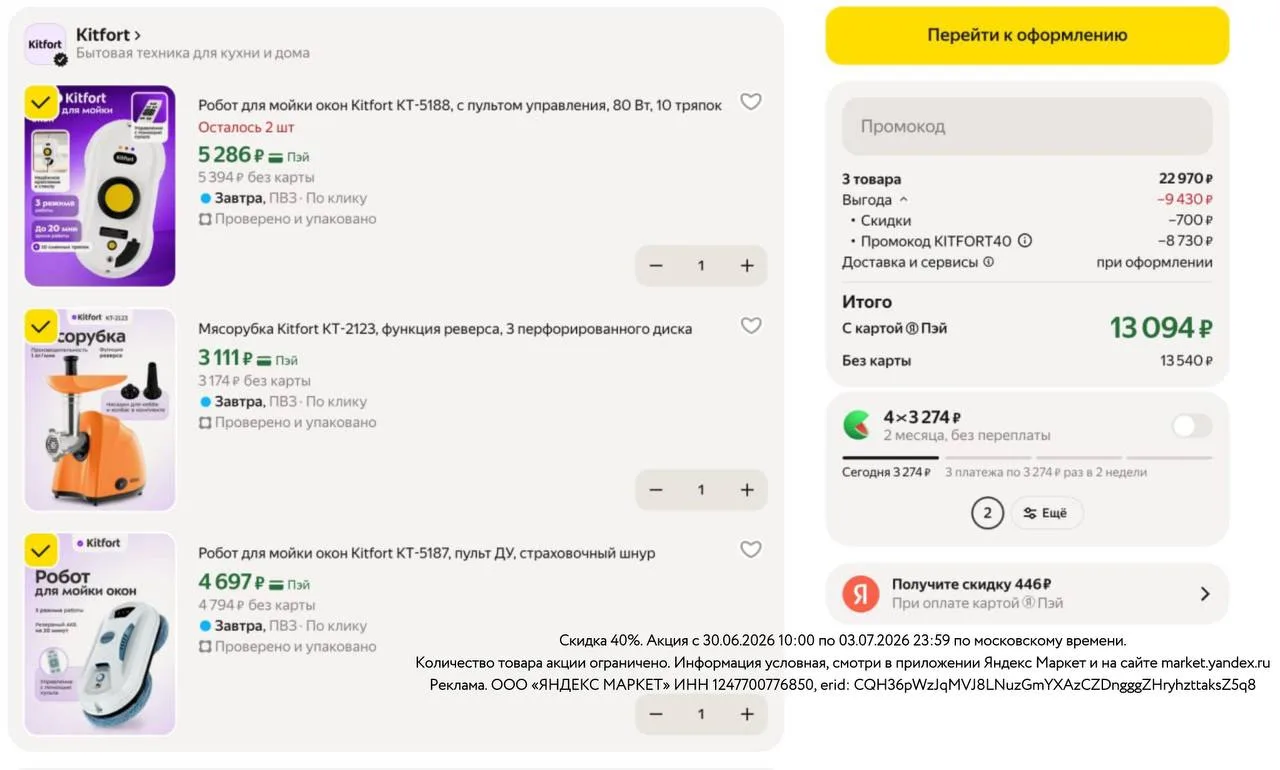Favorite the Kitfort KT-5187 window robot

[751, 549]
